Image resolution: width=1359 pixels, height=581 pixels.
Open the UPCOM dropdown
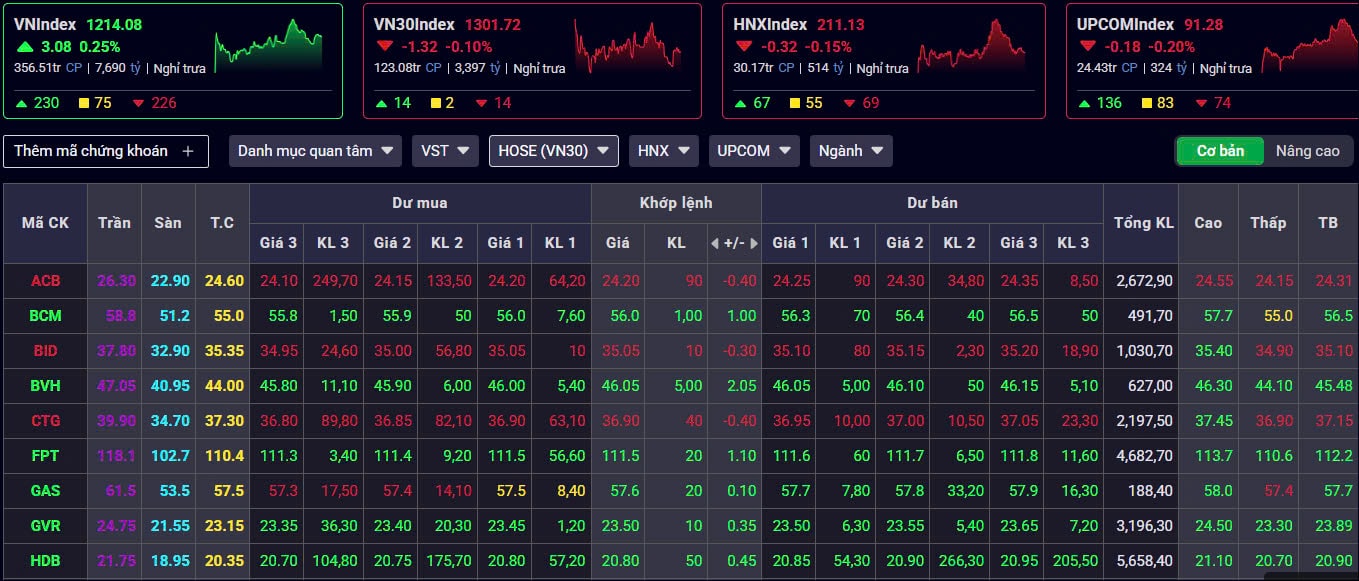pyautogui.click(x=754, y=151)
